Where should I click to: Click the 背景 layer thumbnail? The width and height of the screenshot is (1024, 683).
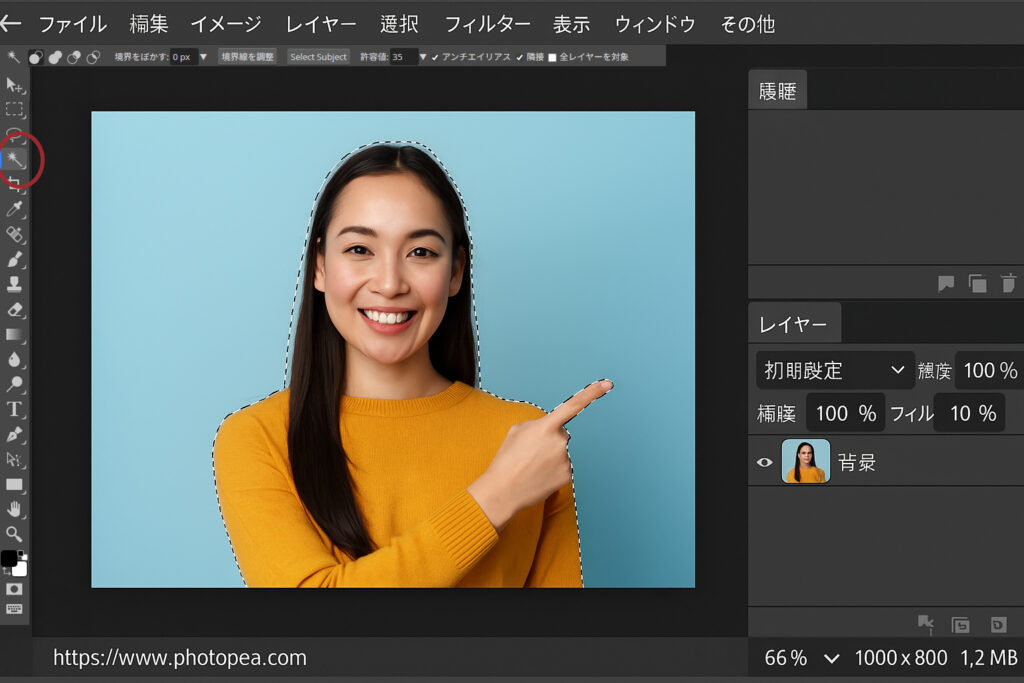805,461
